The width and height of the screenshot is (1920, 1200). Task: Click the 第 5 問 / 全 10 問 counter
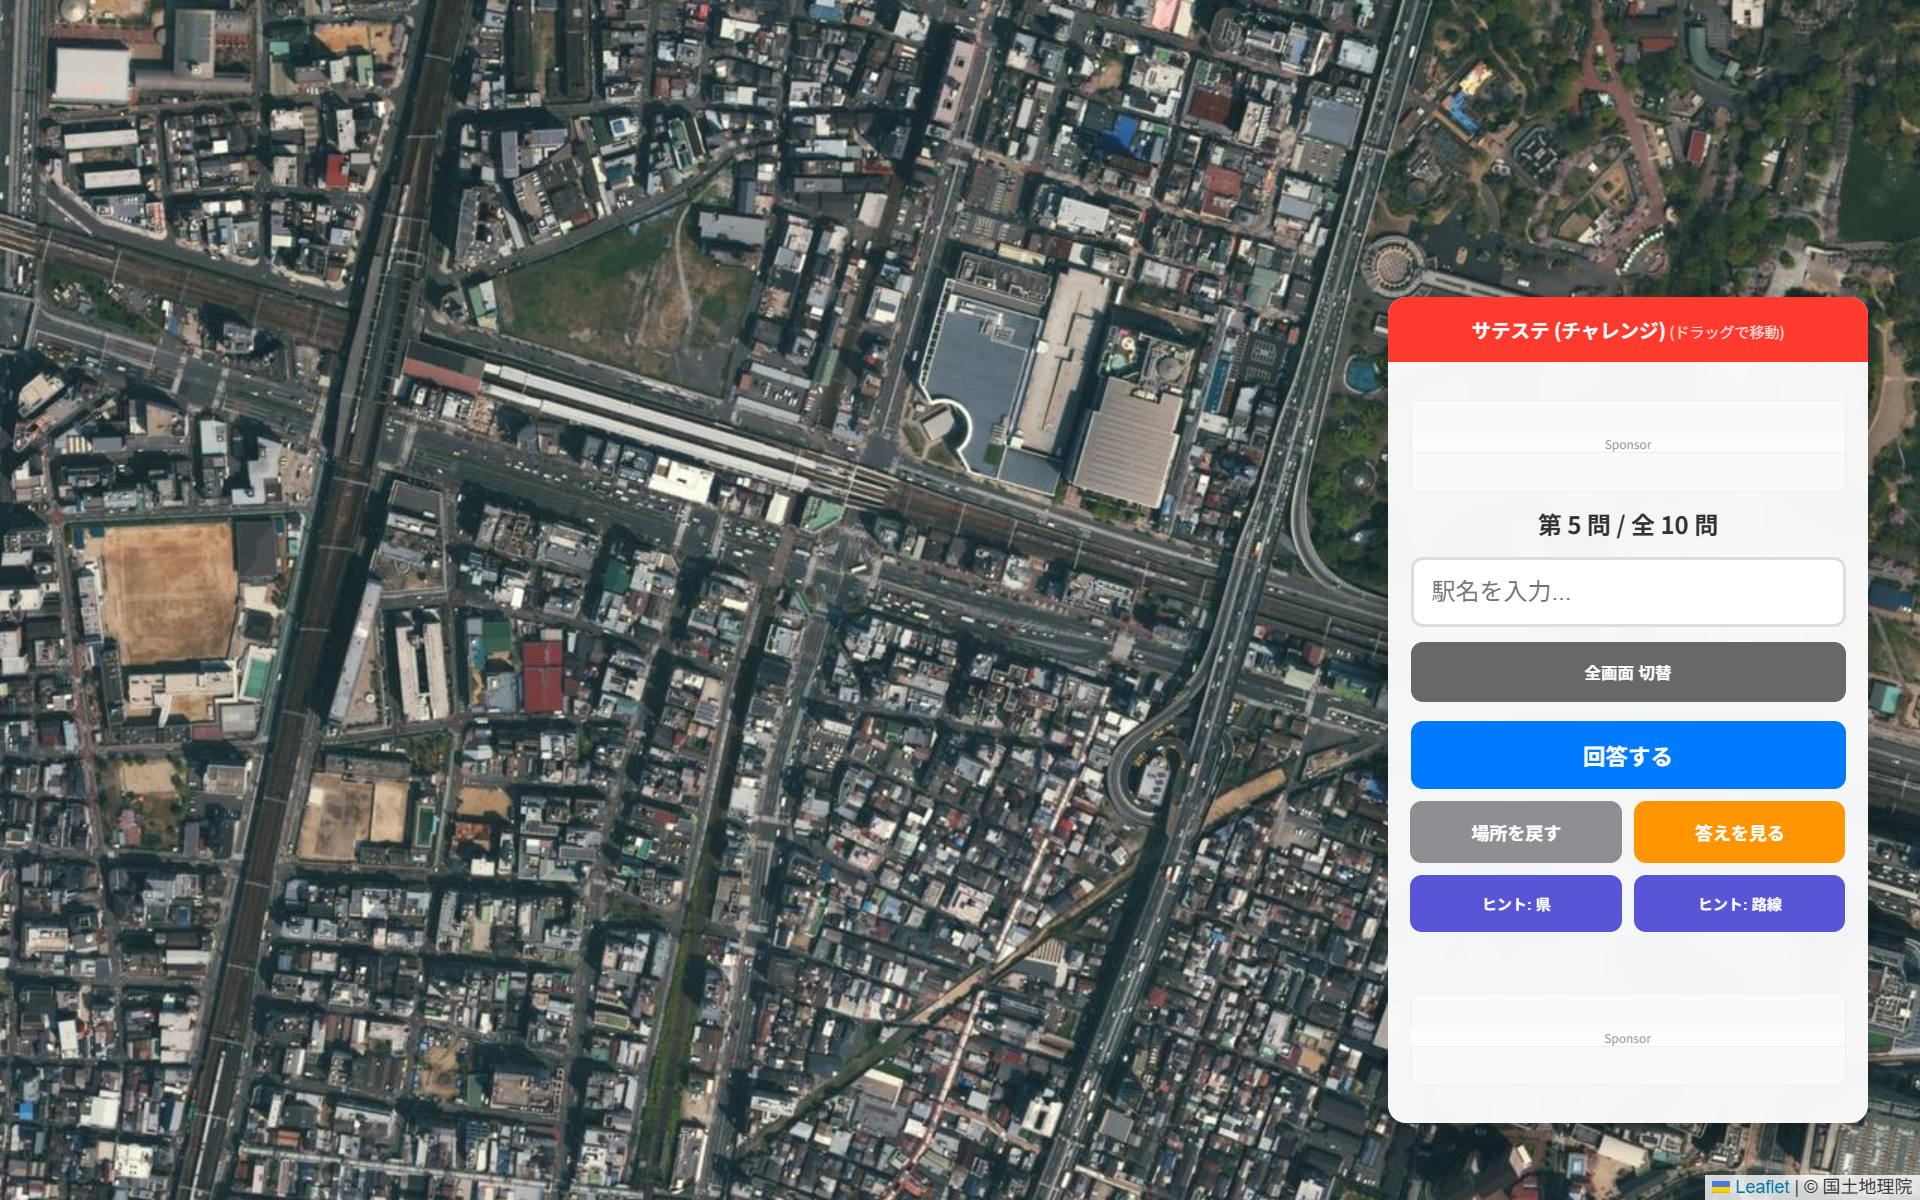(x=1628, y=525)
